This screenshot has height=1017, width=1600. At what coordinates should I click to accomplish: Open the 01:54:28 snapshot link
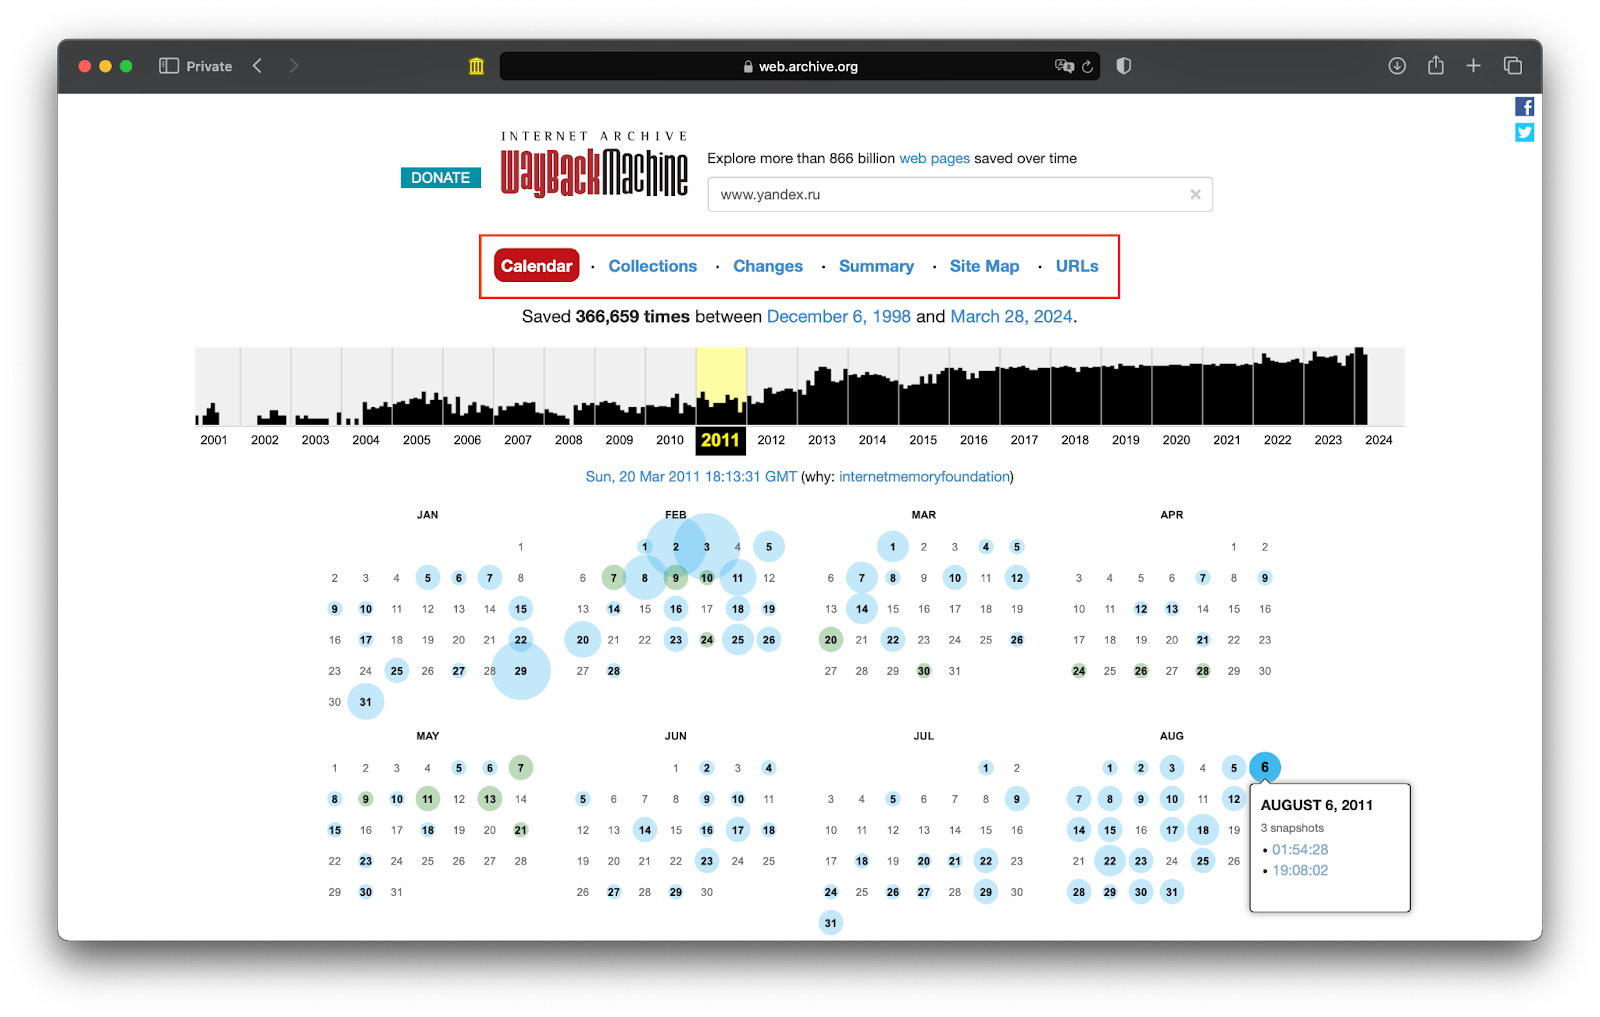coord(1299,850)
